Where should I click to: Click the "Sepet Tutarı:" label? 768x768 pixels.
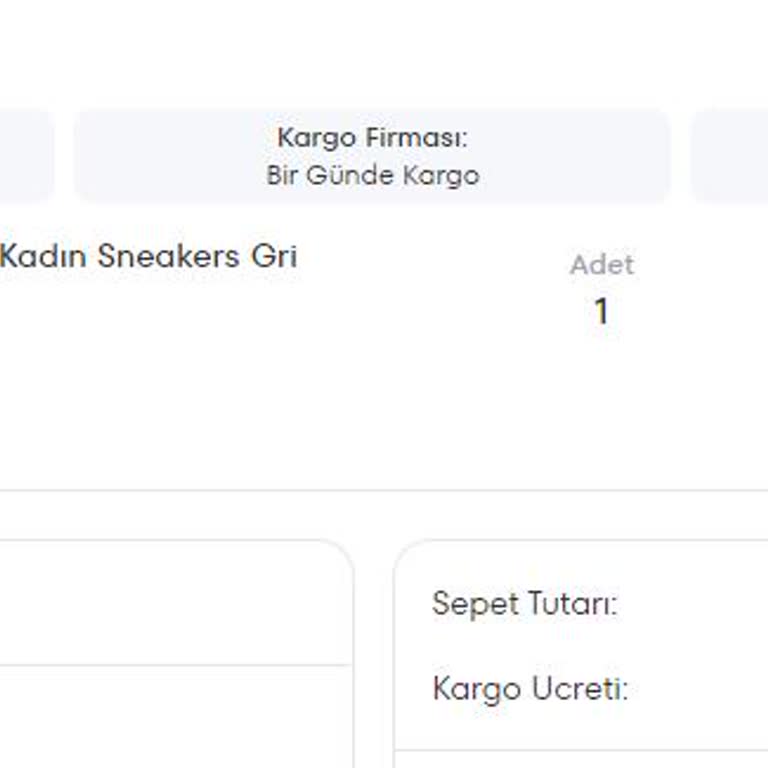(x=524, y=604)
